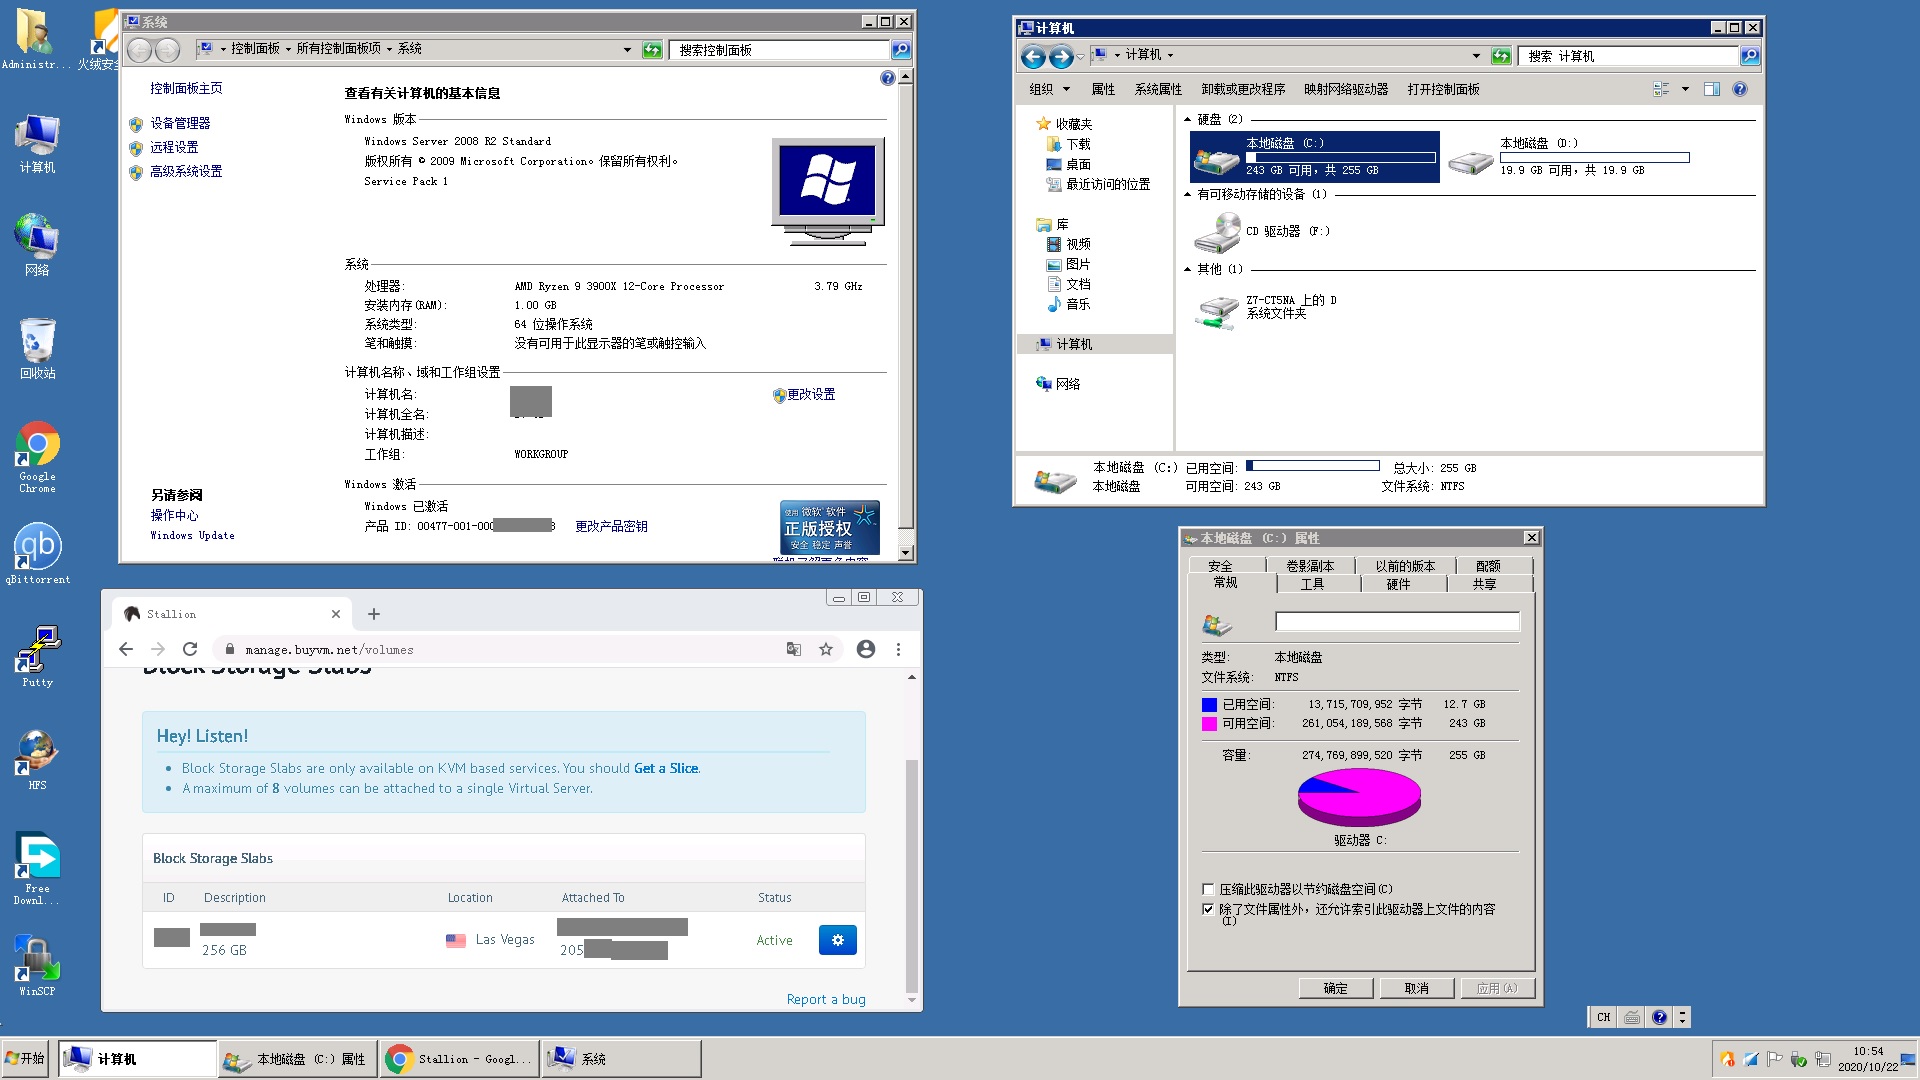Click the gear settings button for the Active slab

838,940
